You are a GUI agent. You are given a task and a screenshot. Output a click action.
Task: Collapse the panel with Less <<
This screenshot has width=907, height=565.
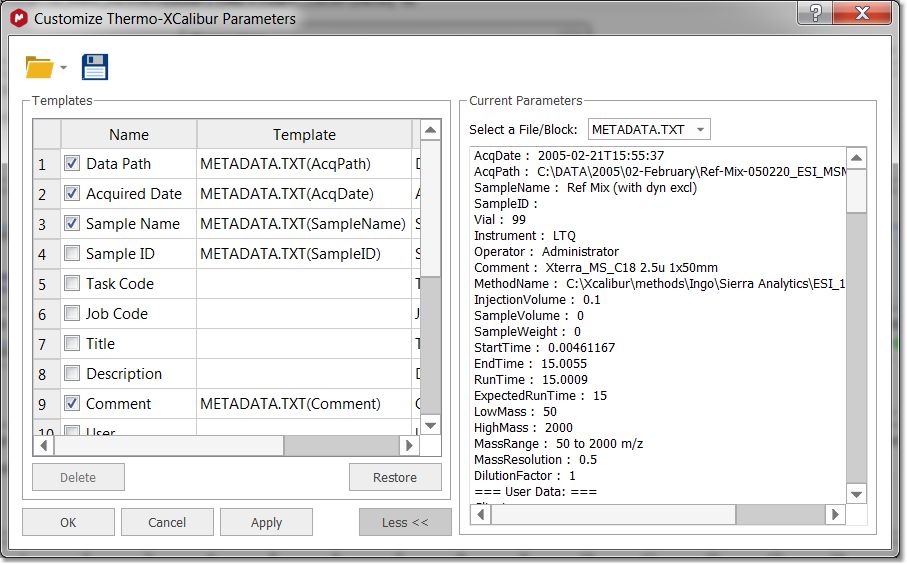pyautogui.click(x=405, y=522)
